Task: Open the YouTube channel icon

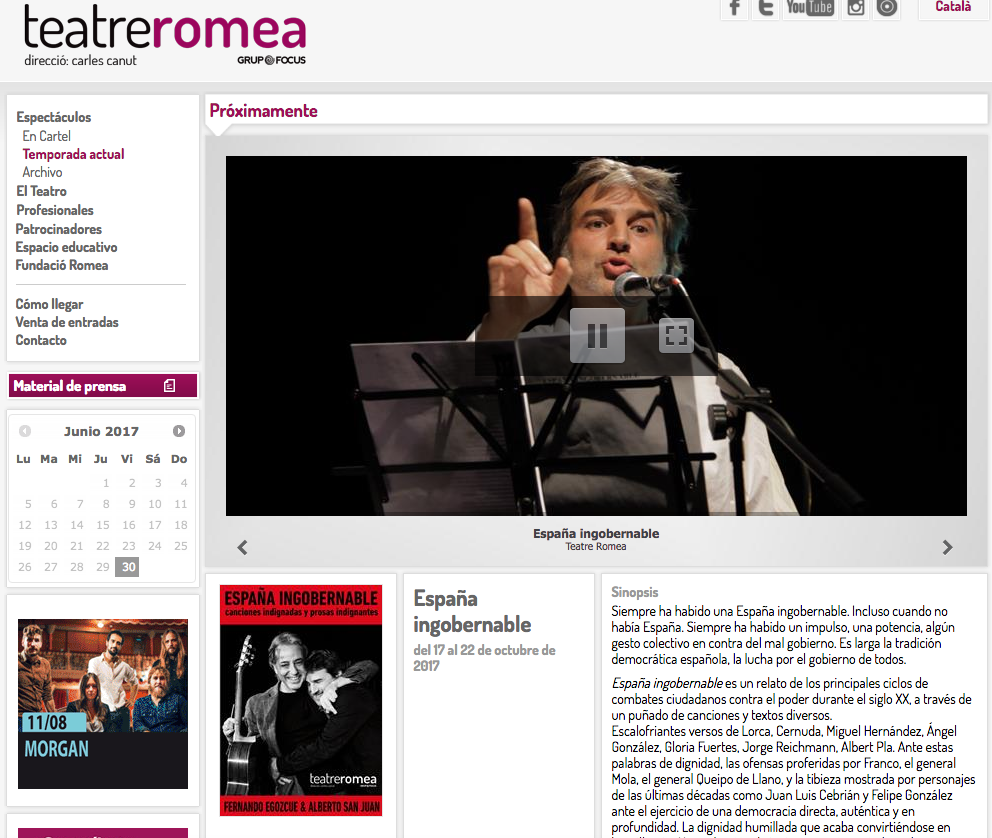Action: (x=810, y=8)
